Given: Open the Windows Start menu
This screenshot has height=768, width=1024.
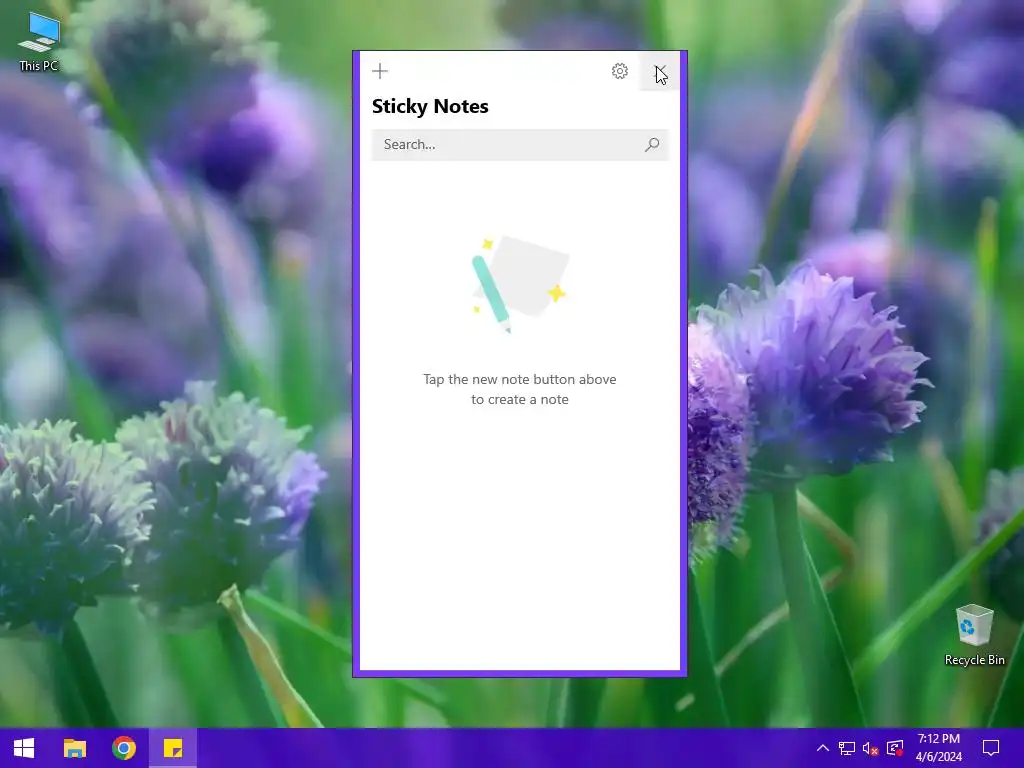Looking at the screenshot, I should [x=24, y=748].
